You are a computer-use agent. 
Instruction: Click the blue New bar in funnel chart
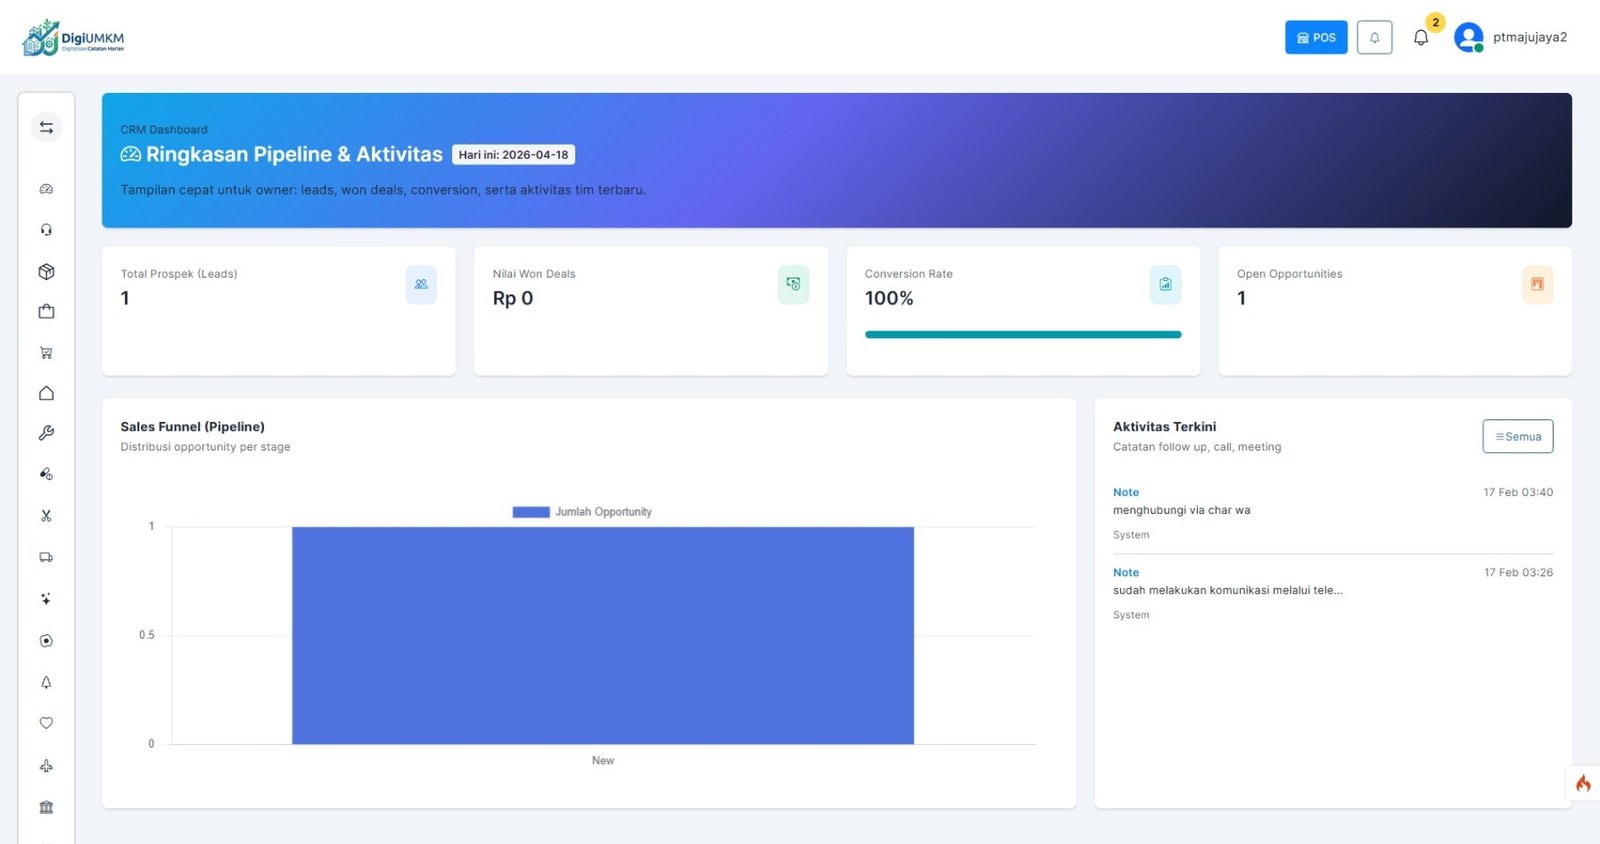[x=603, y=635]
